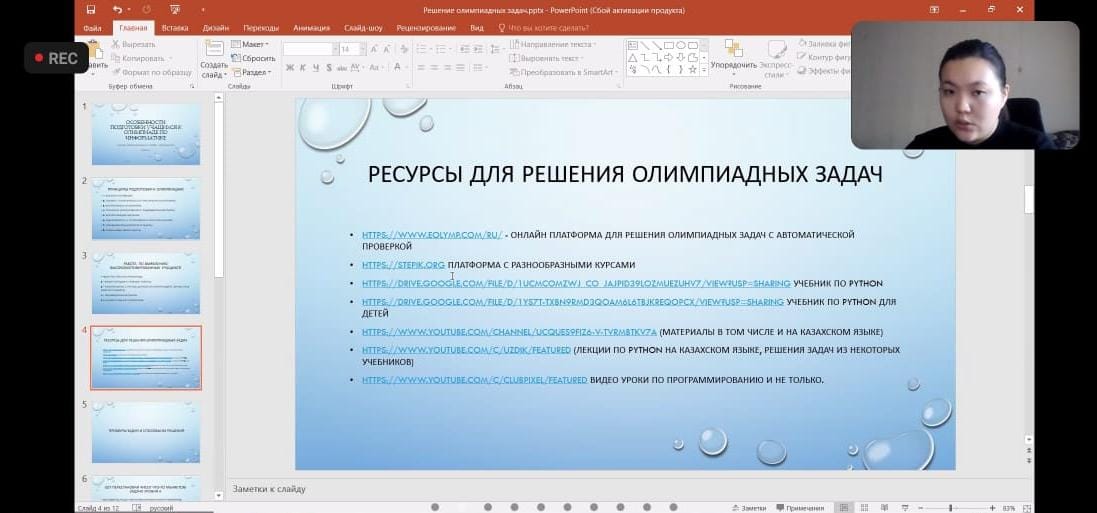This screenshot has height=513, width=1097.
Task: Justify text alignment
Action: [462, 68]
